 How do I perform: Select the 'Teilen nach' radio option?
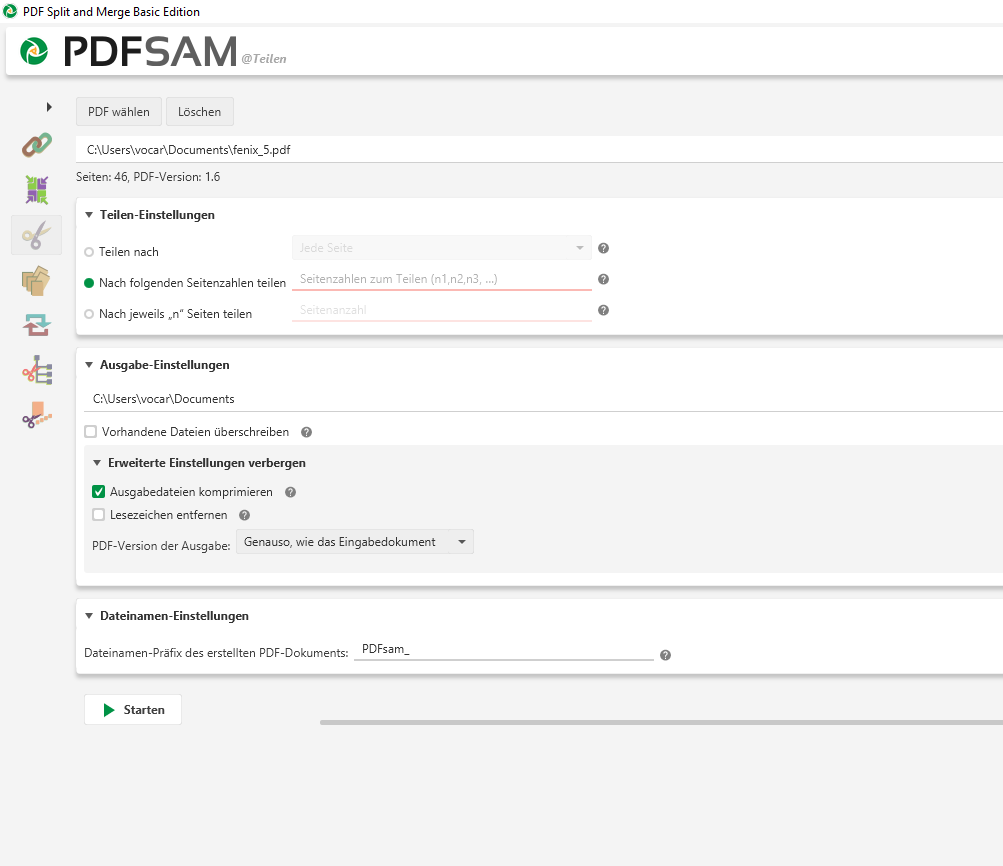89,252
